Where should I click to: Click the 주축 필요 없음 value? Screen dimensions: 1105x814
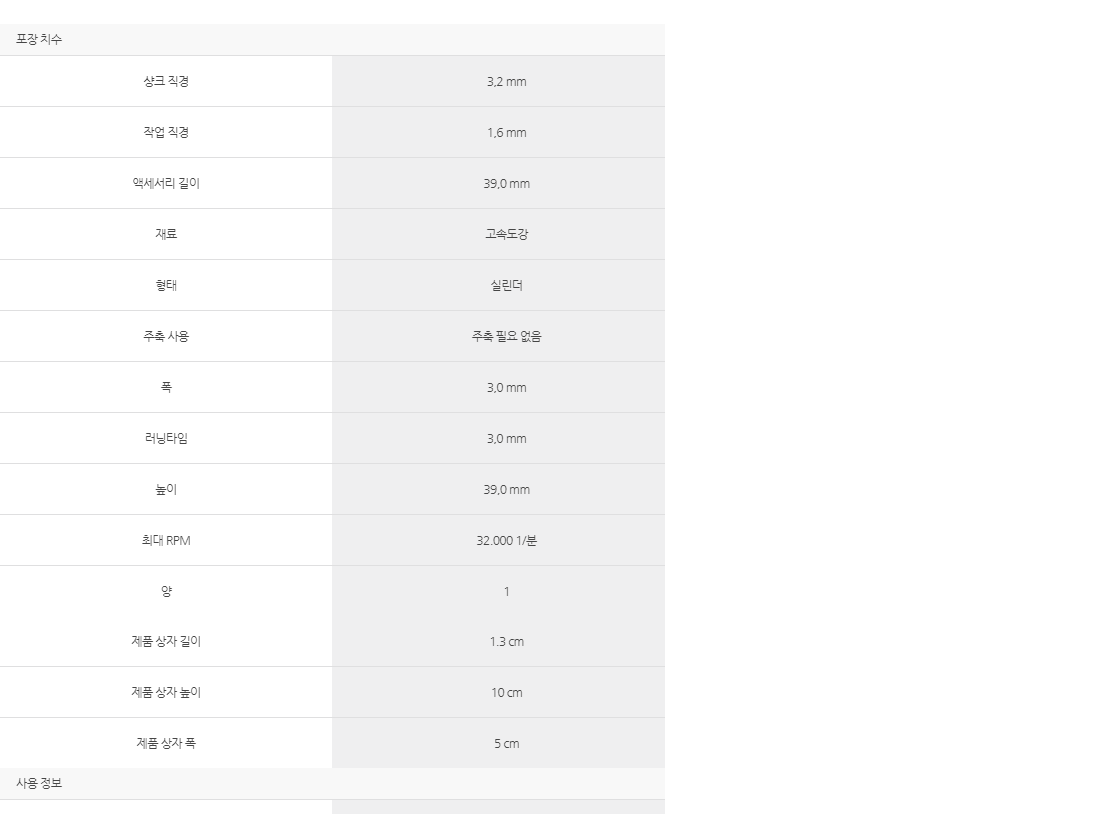507,336
